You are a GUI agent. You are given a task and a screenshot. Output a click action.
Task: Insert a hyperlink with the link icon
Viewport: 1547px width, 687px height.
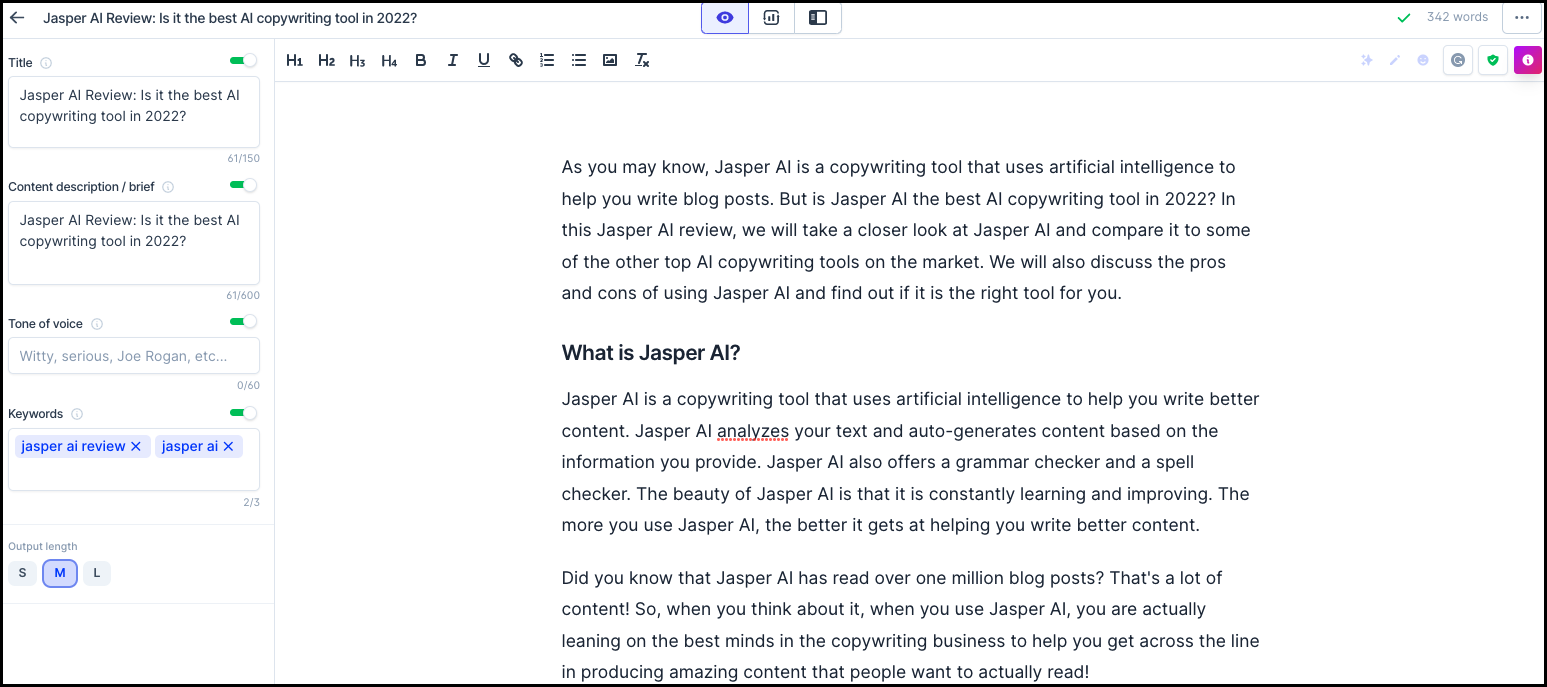tap(516, 60)
